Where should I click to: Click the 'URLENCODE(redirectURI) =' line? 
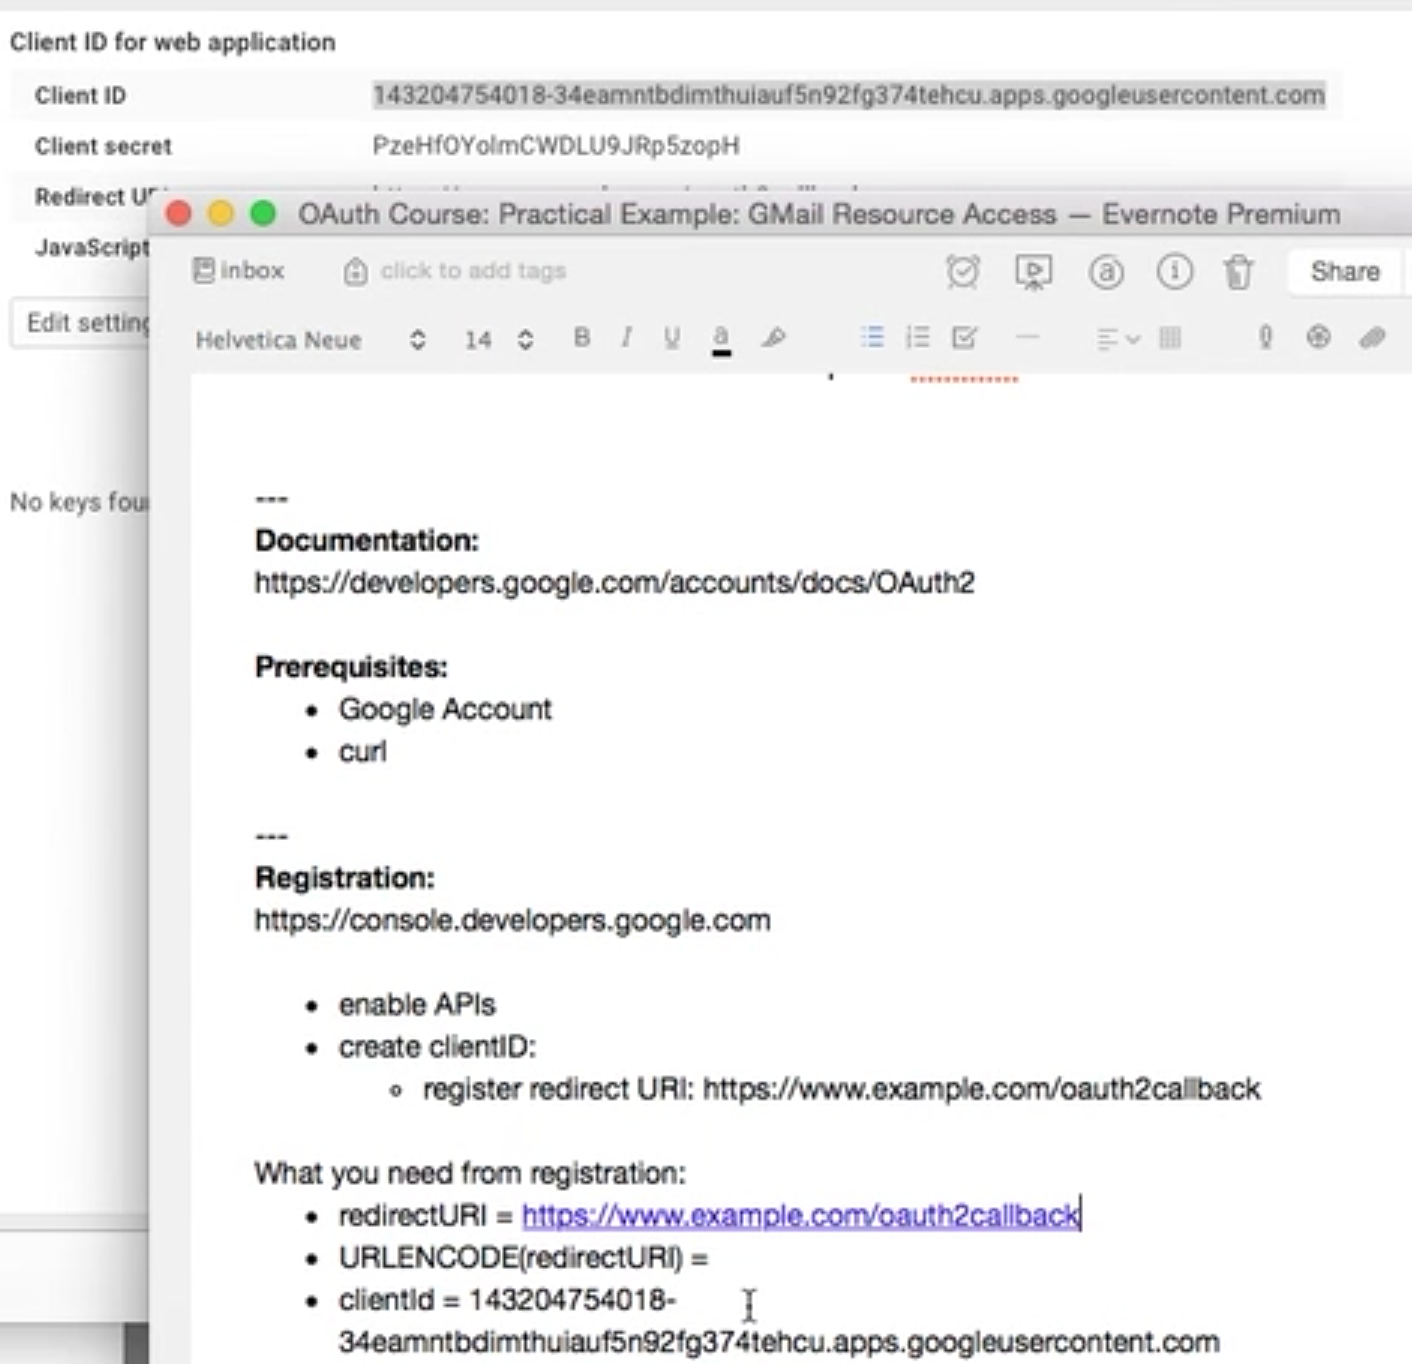[523, 1258]
